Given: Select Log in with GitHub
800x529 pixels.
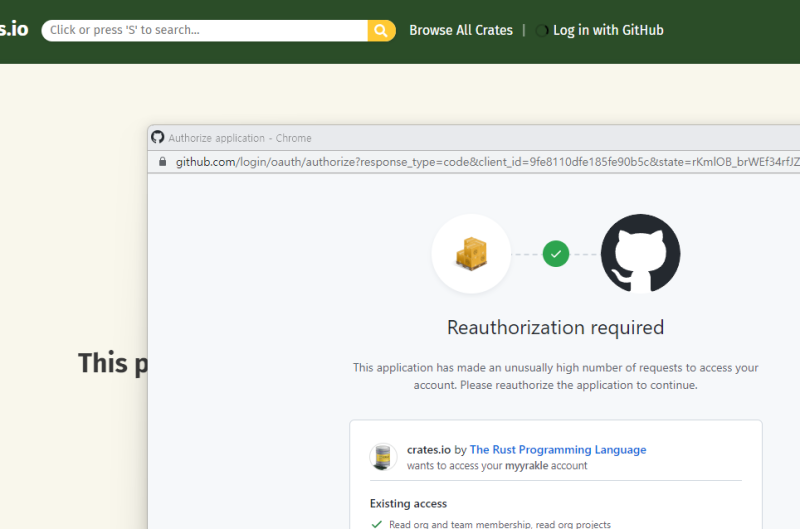Looking at the screenshot, I should pos(607,30).
